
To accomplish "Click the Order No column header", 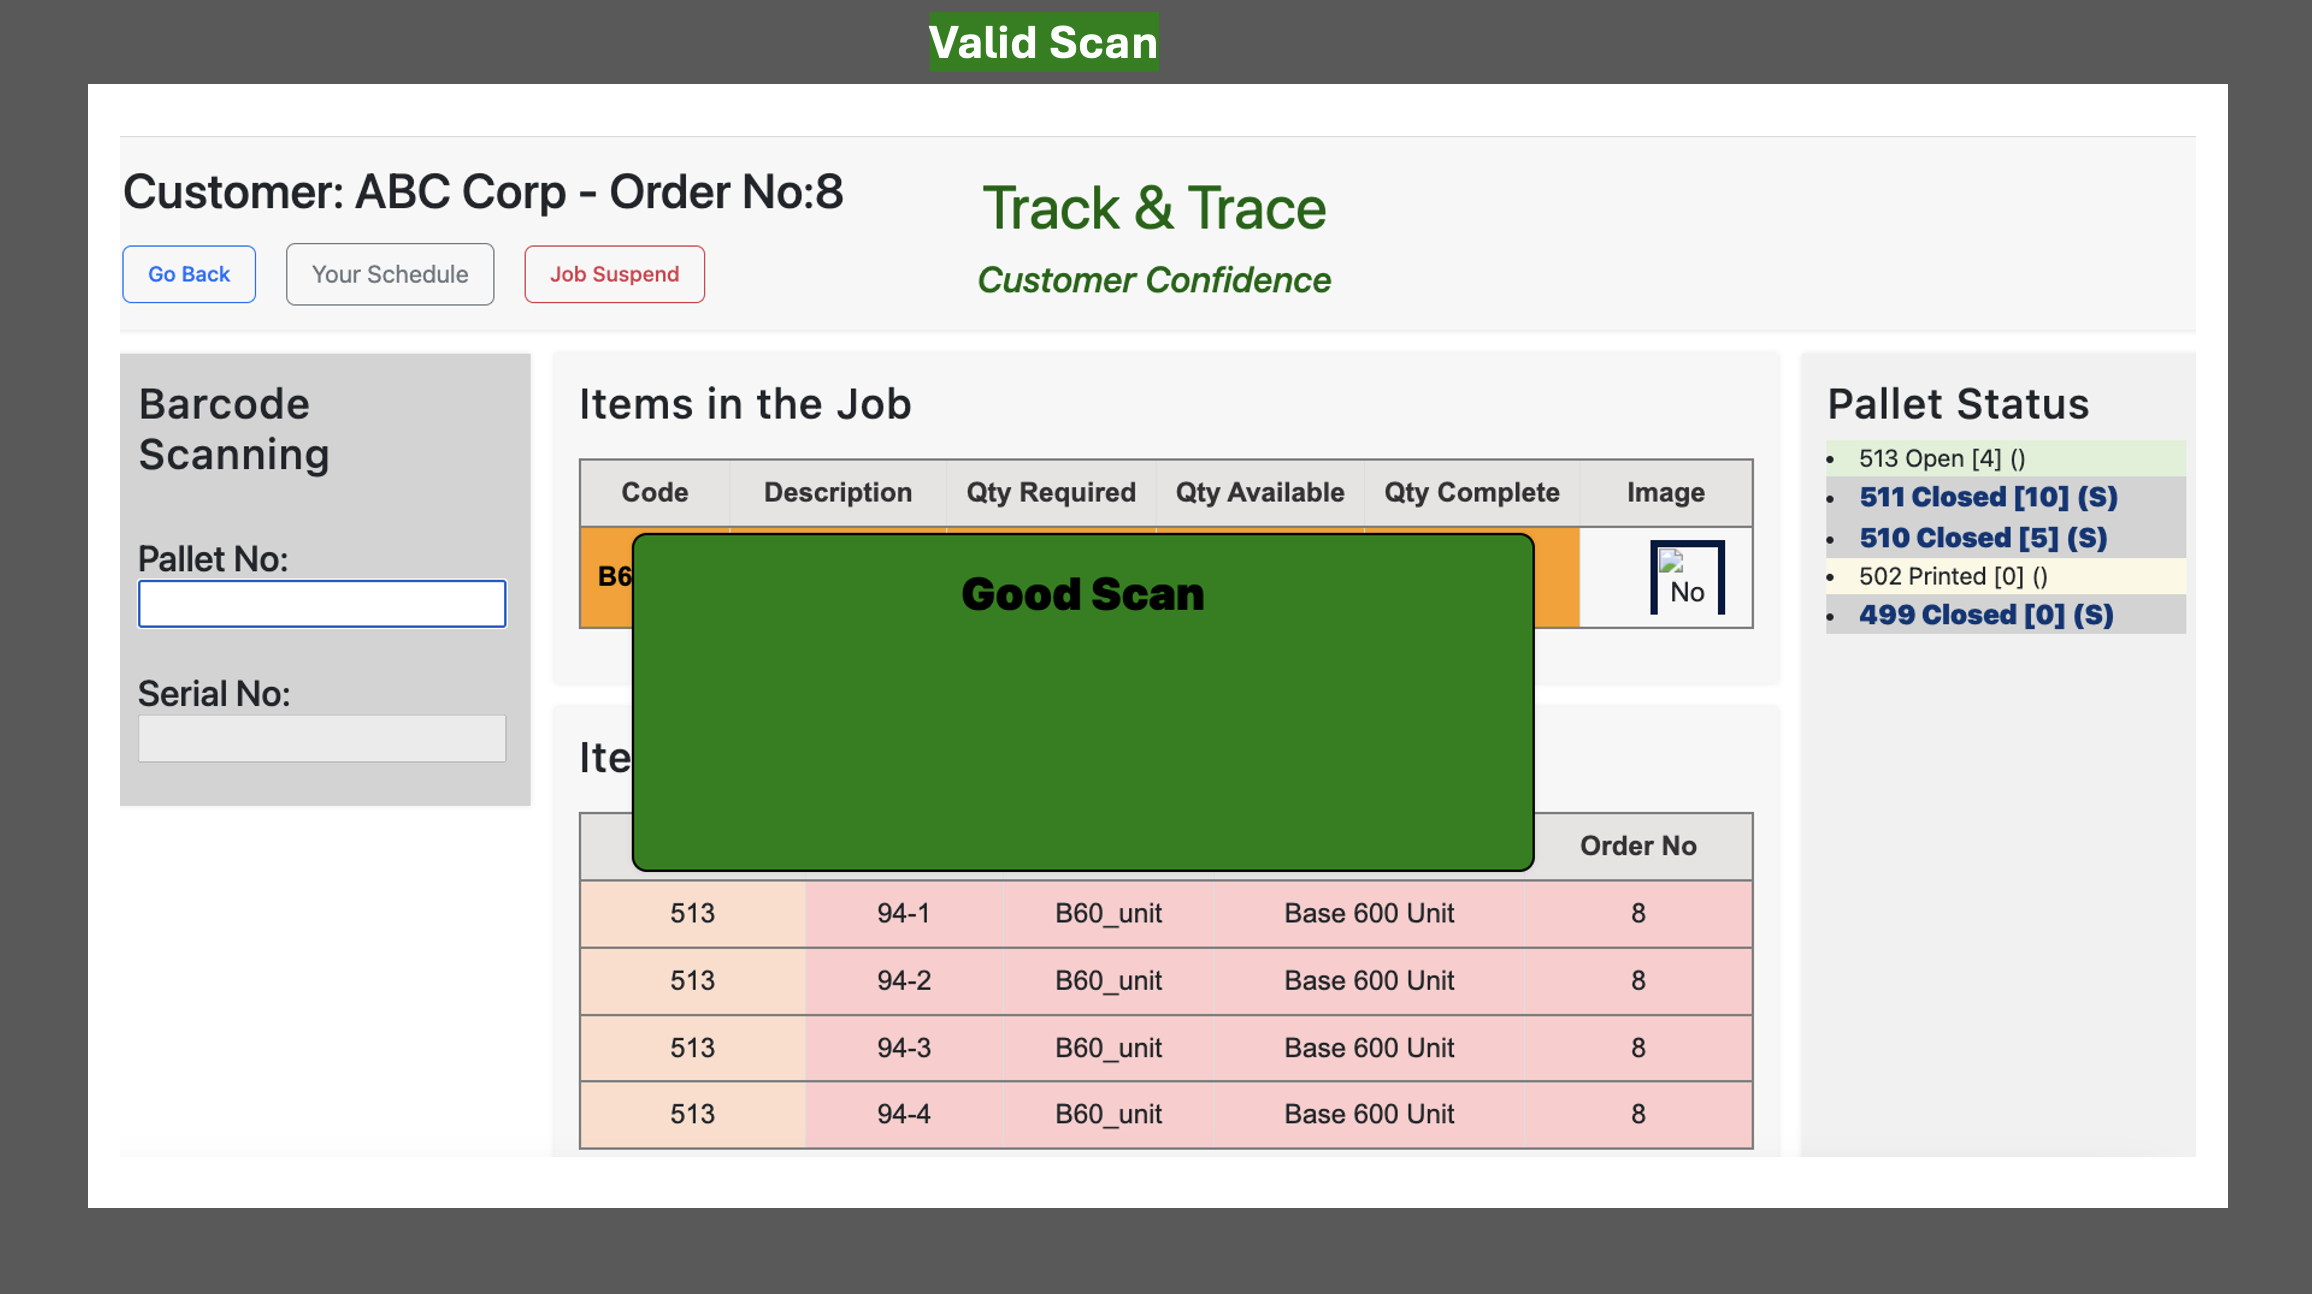I will point(1637,846).
